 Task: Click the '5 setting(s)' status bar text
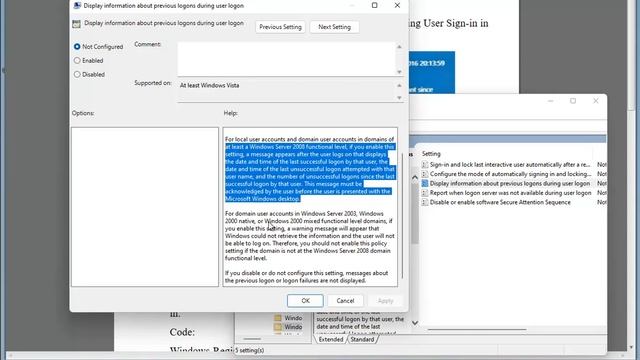pos(250,351)
